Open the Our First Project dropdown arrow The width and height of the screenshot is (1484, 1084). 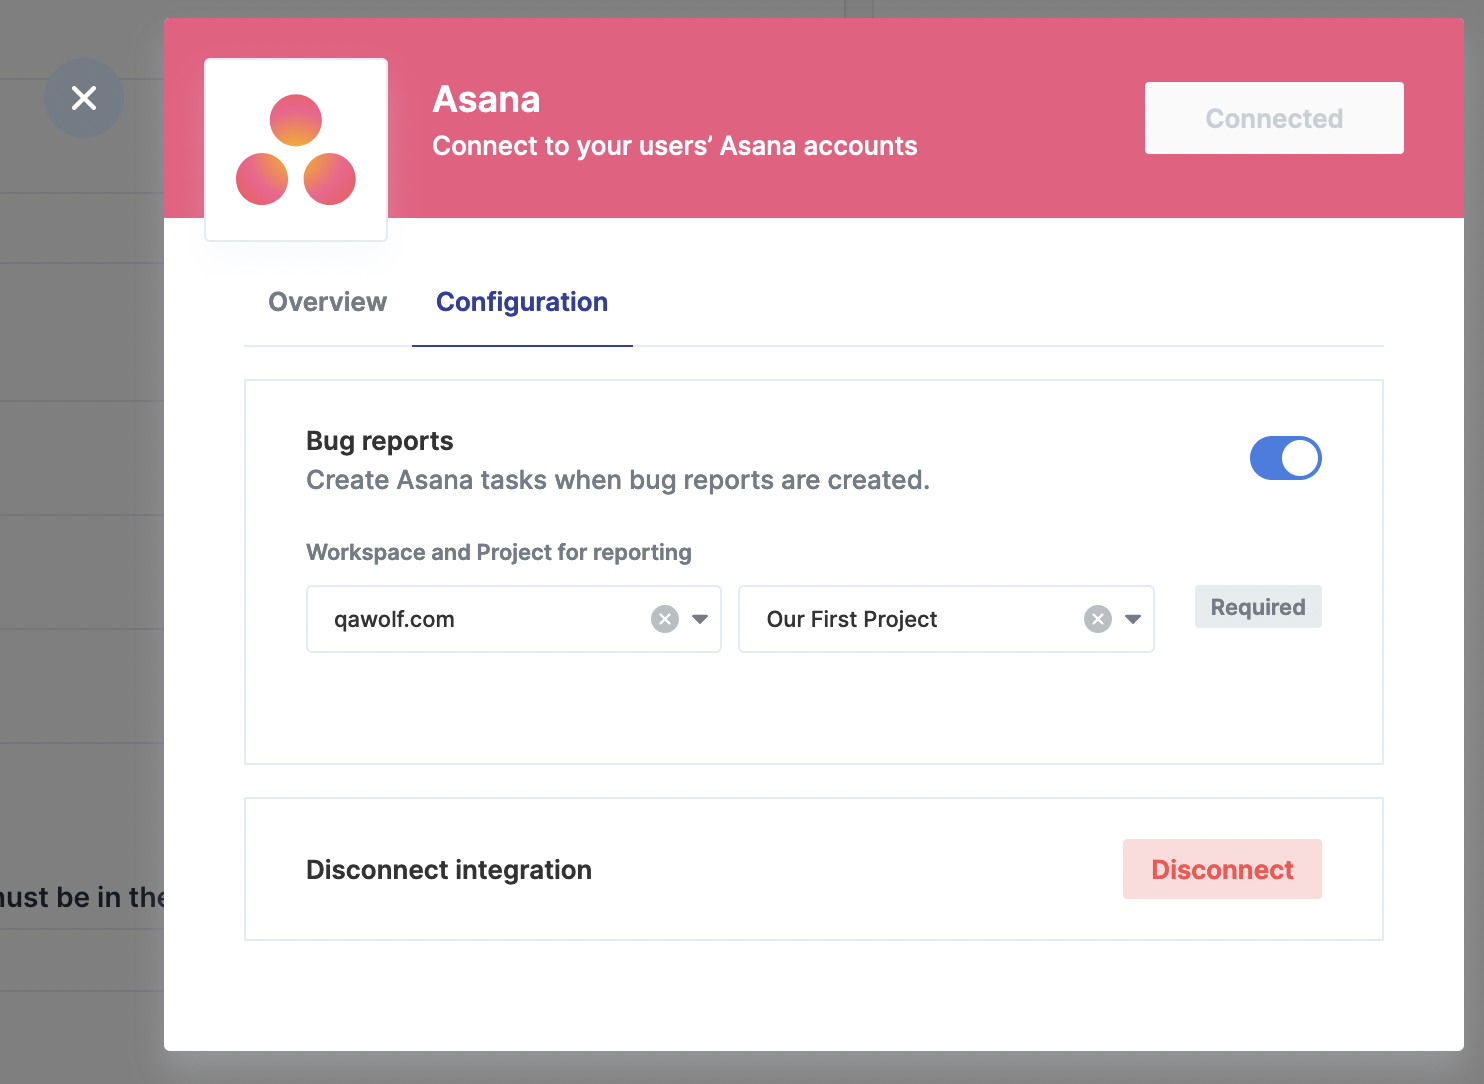pos(1133,619)
